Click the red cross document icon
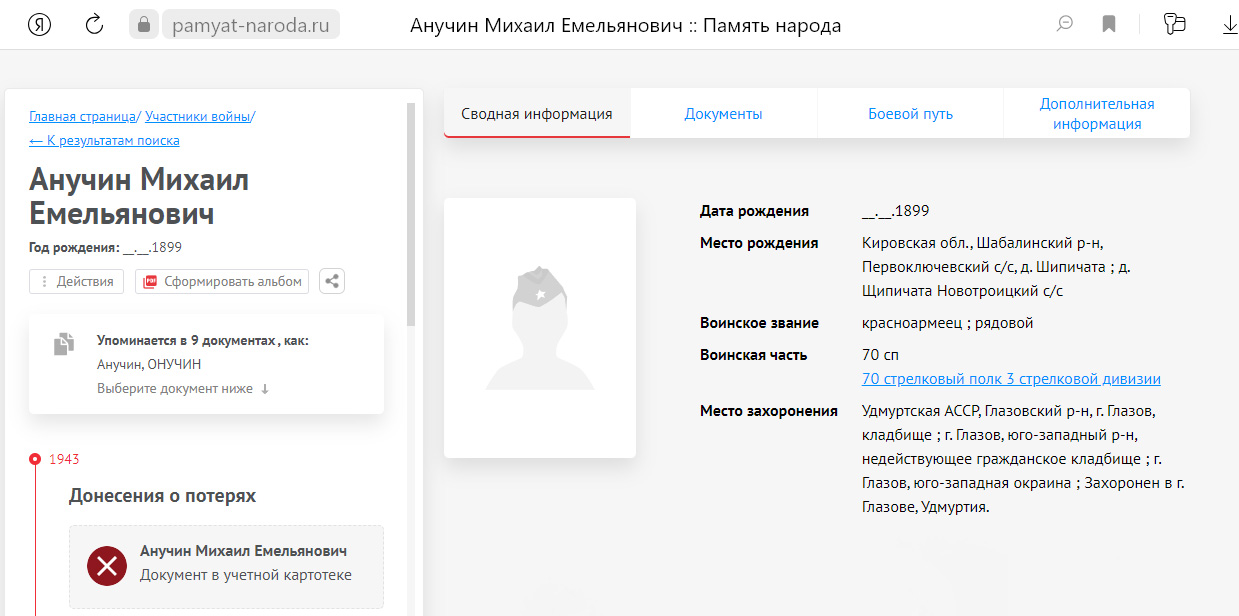 (107, 566)
